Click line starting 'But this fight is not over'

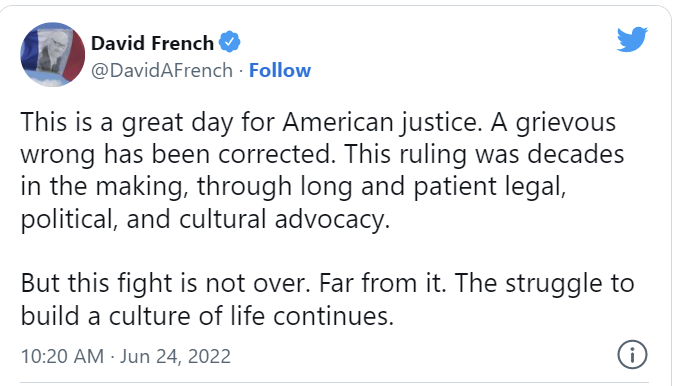327,283
